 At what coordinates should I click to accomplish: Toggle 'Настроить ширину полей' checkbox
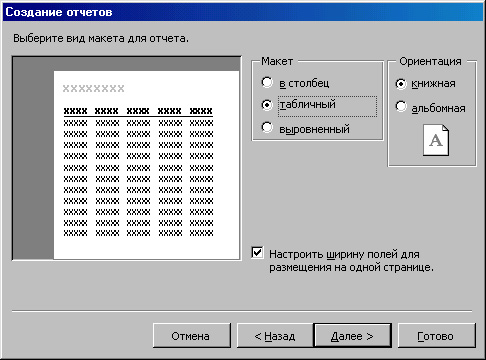[257, 253]
